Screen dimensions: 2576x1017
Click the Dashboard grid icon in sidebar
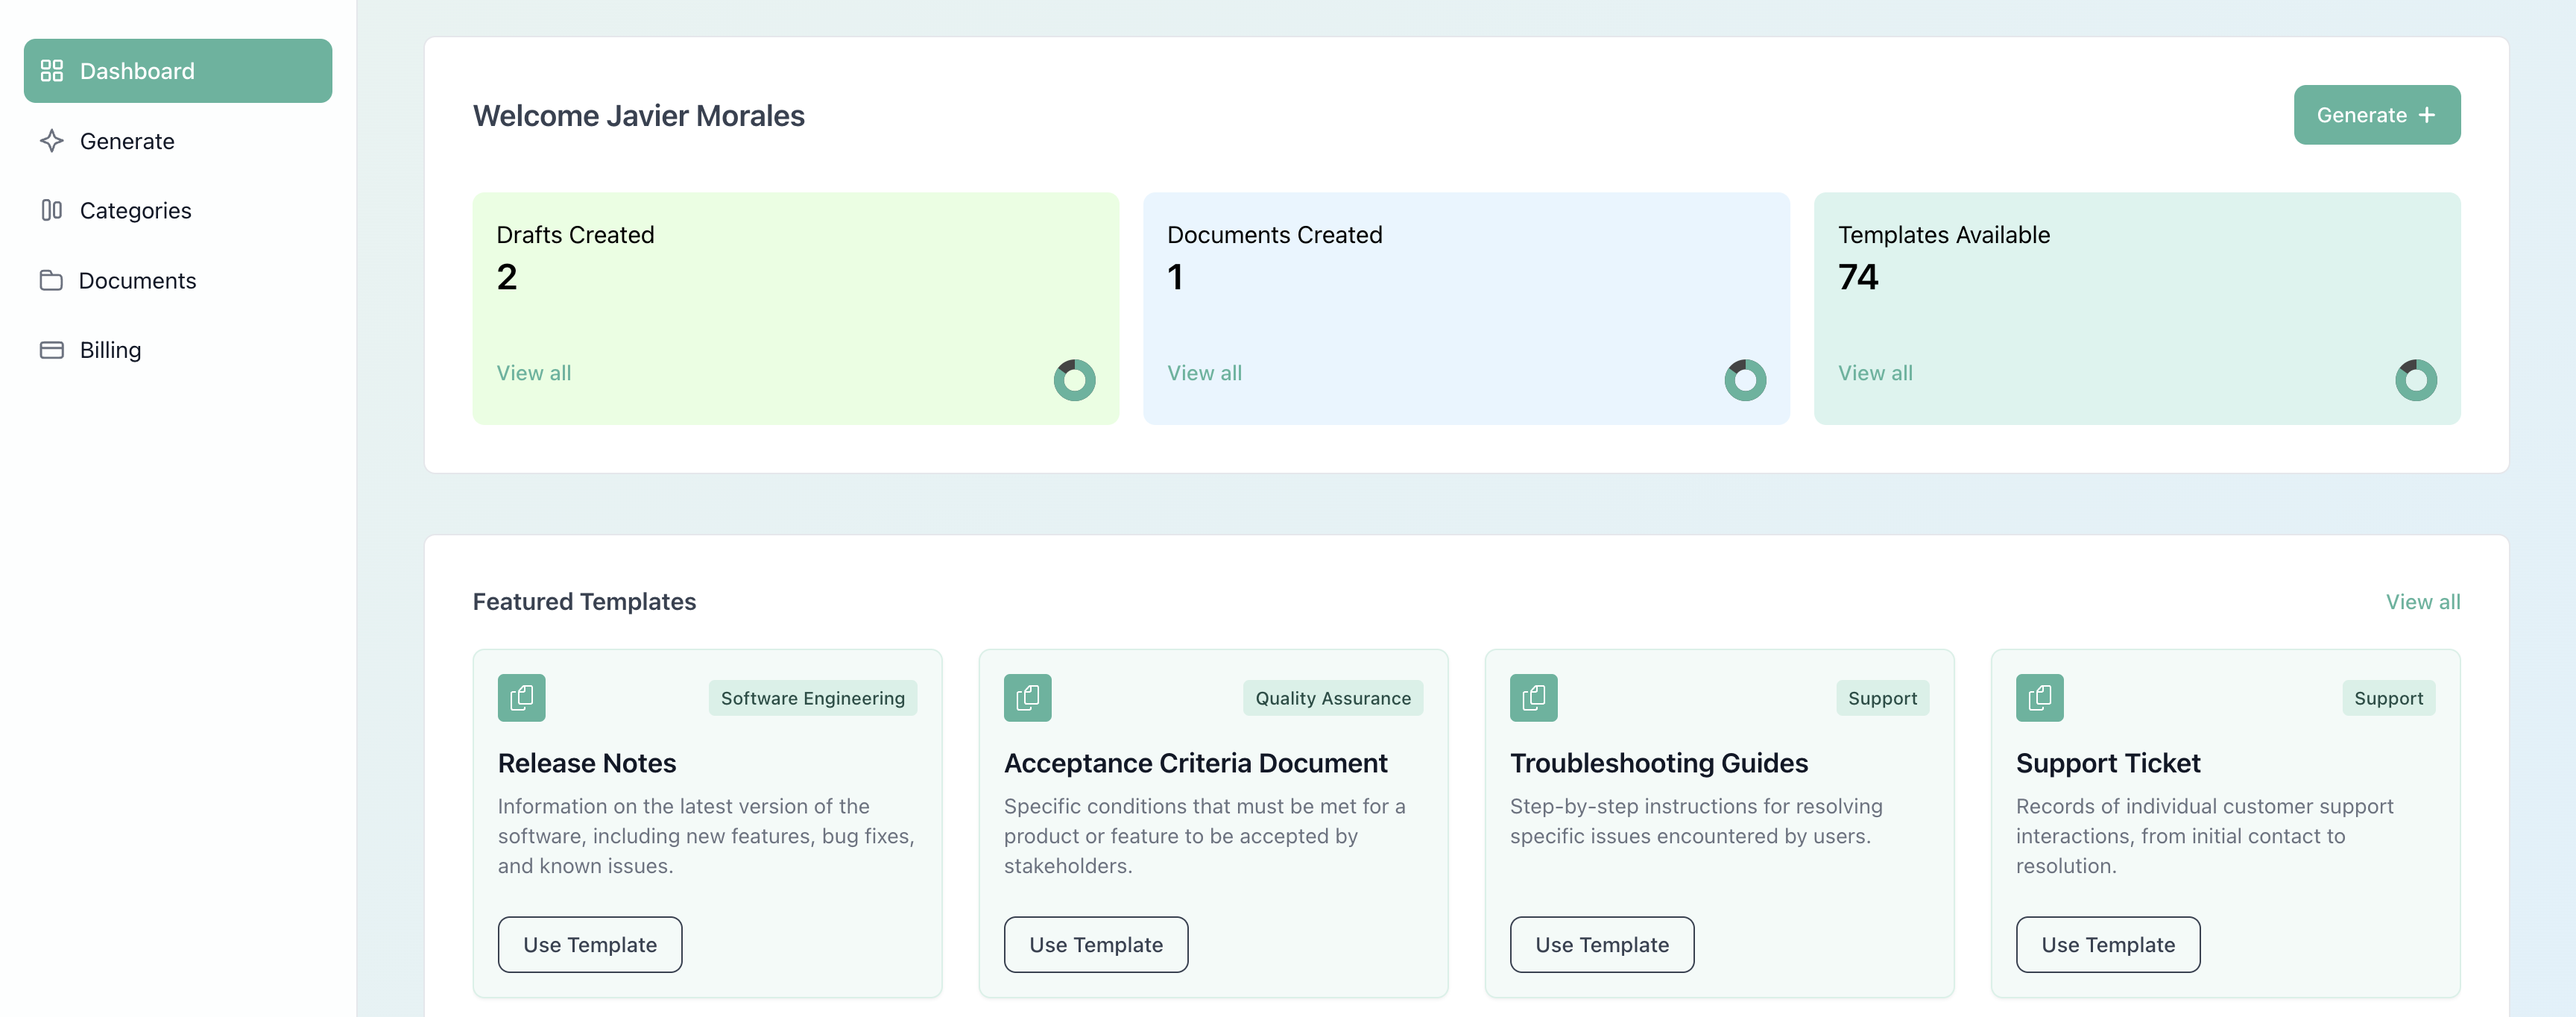pyautogui.click(x=52, y=71)
